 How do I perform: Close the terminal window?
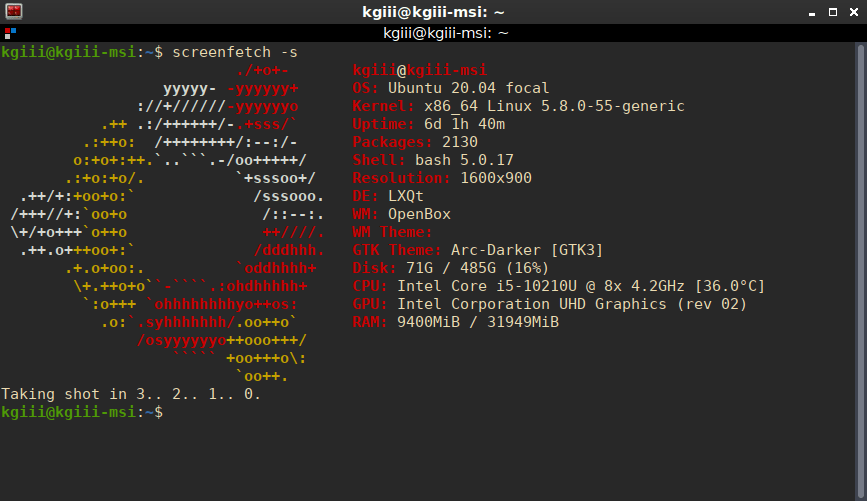pyautogui.click(x=854, y=12)
